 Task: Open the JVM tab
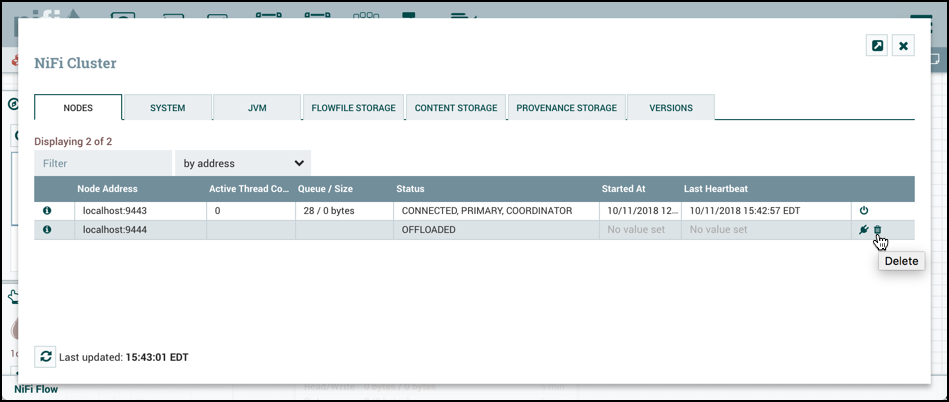click(257, 108)
